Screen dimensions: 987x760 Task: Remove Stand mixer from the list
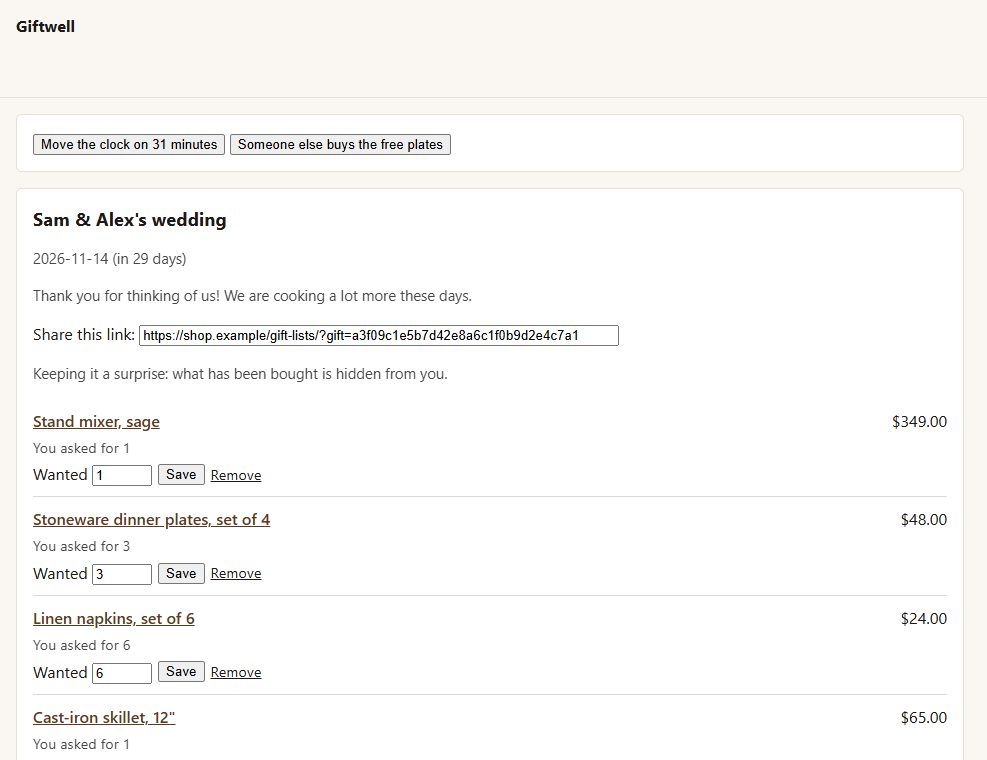click(x=236, y=475)
